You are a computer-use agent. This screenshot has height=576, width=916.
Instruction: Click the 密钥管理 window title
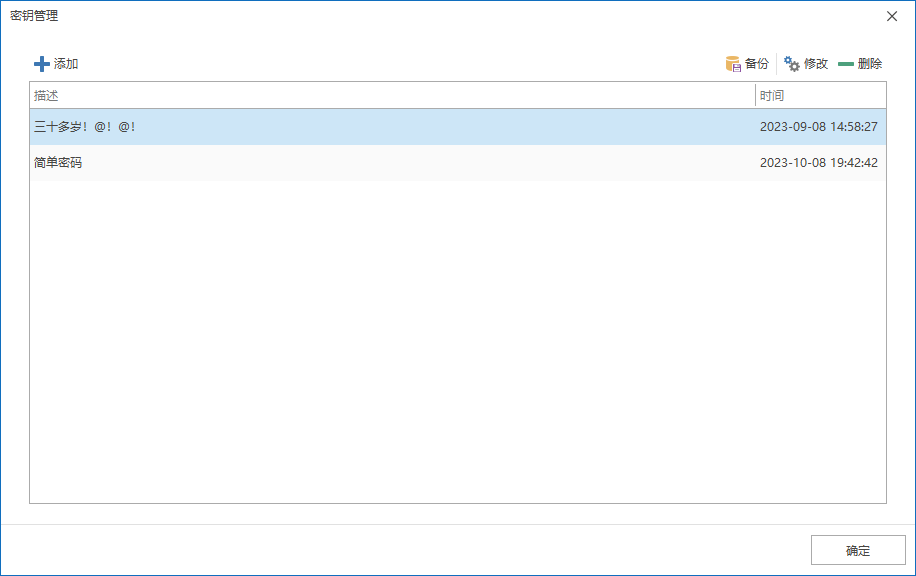(x=34, y=16)
